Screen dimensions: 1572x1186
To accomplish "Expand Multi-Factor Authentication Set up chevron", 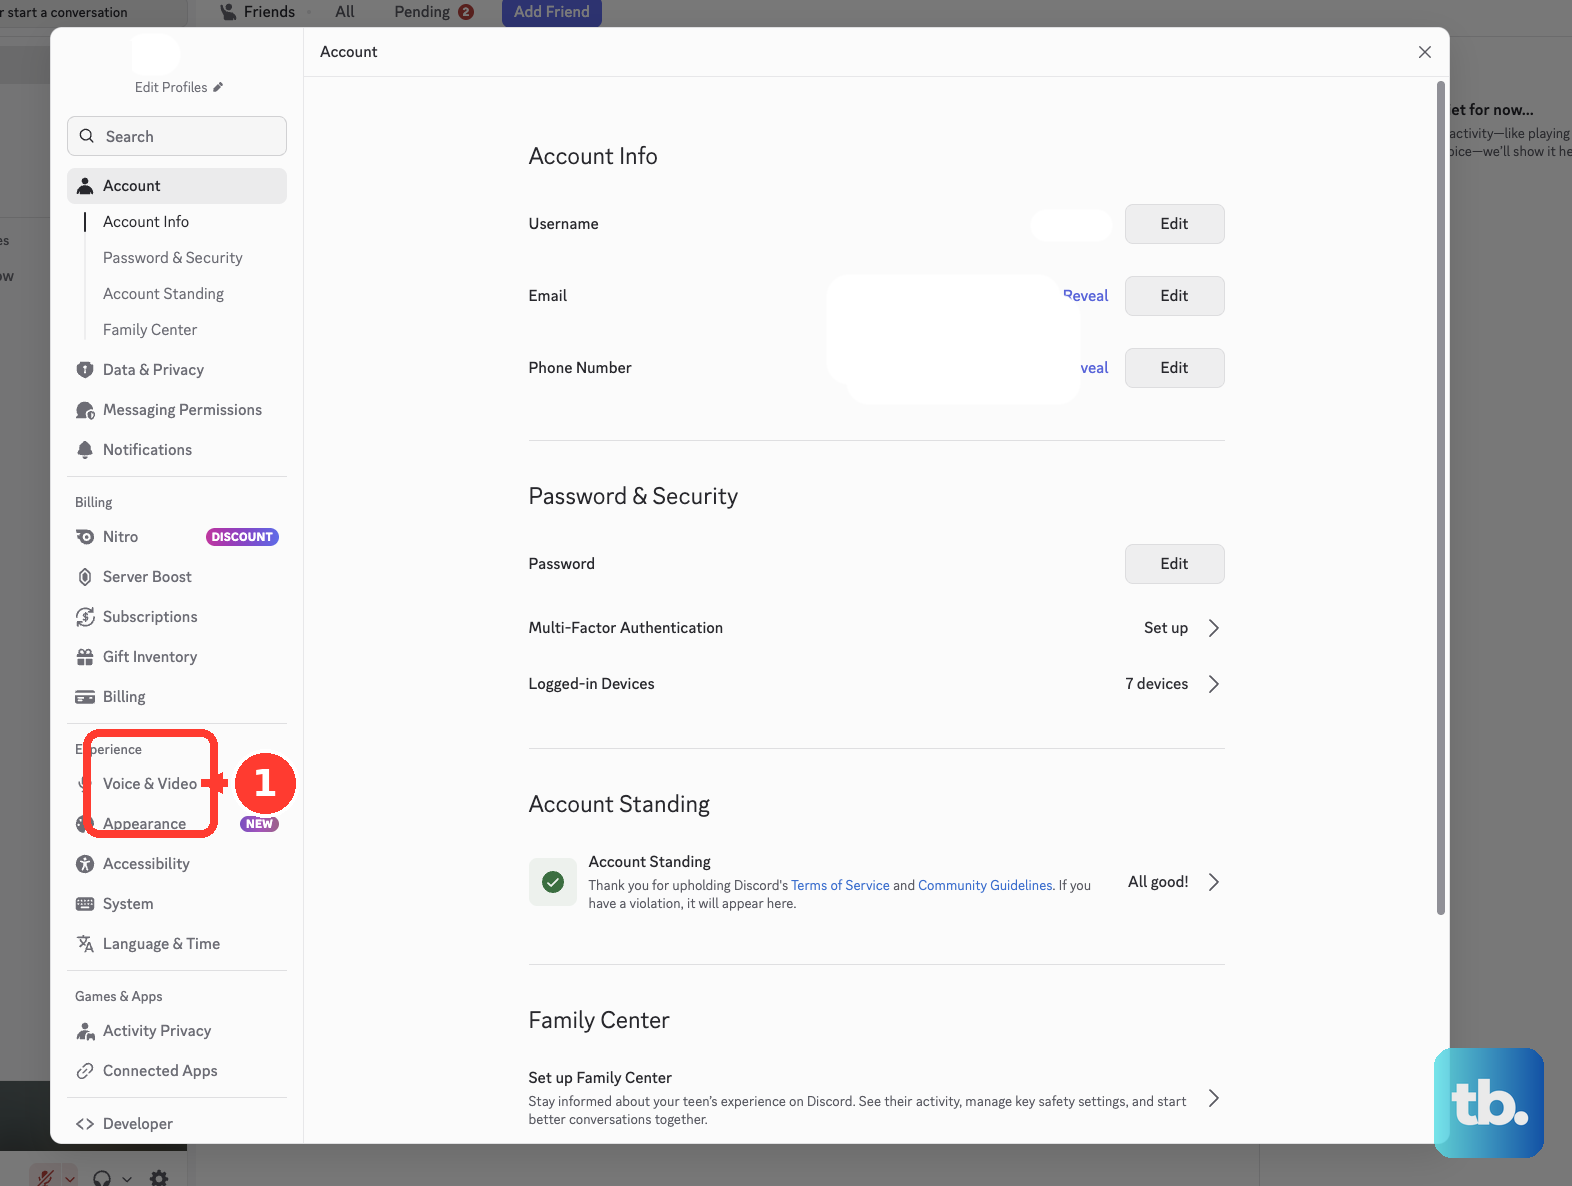I will (x=1213, y=628).
